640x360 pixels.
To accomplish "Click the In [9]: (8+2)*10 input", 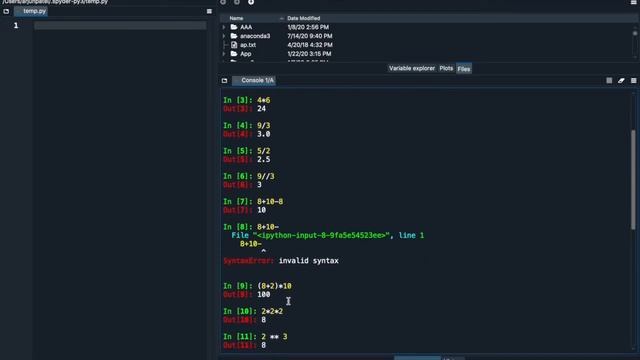I will click(x=257, y=286).
